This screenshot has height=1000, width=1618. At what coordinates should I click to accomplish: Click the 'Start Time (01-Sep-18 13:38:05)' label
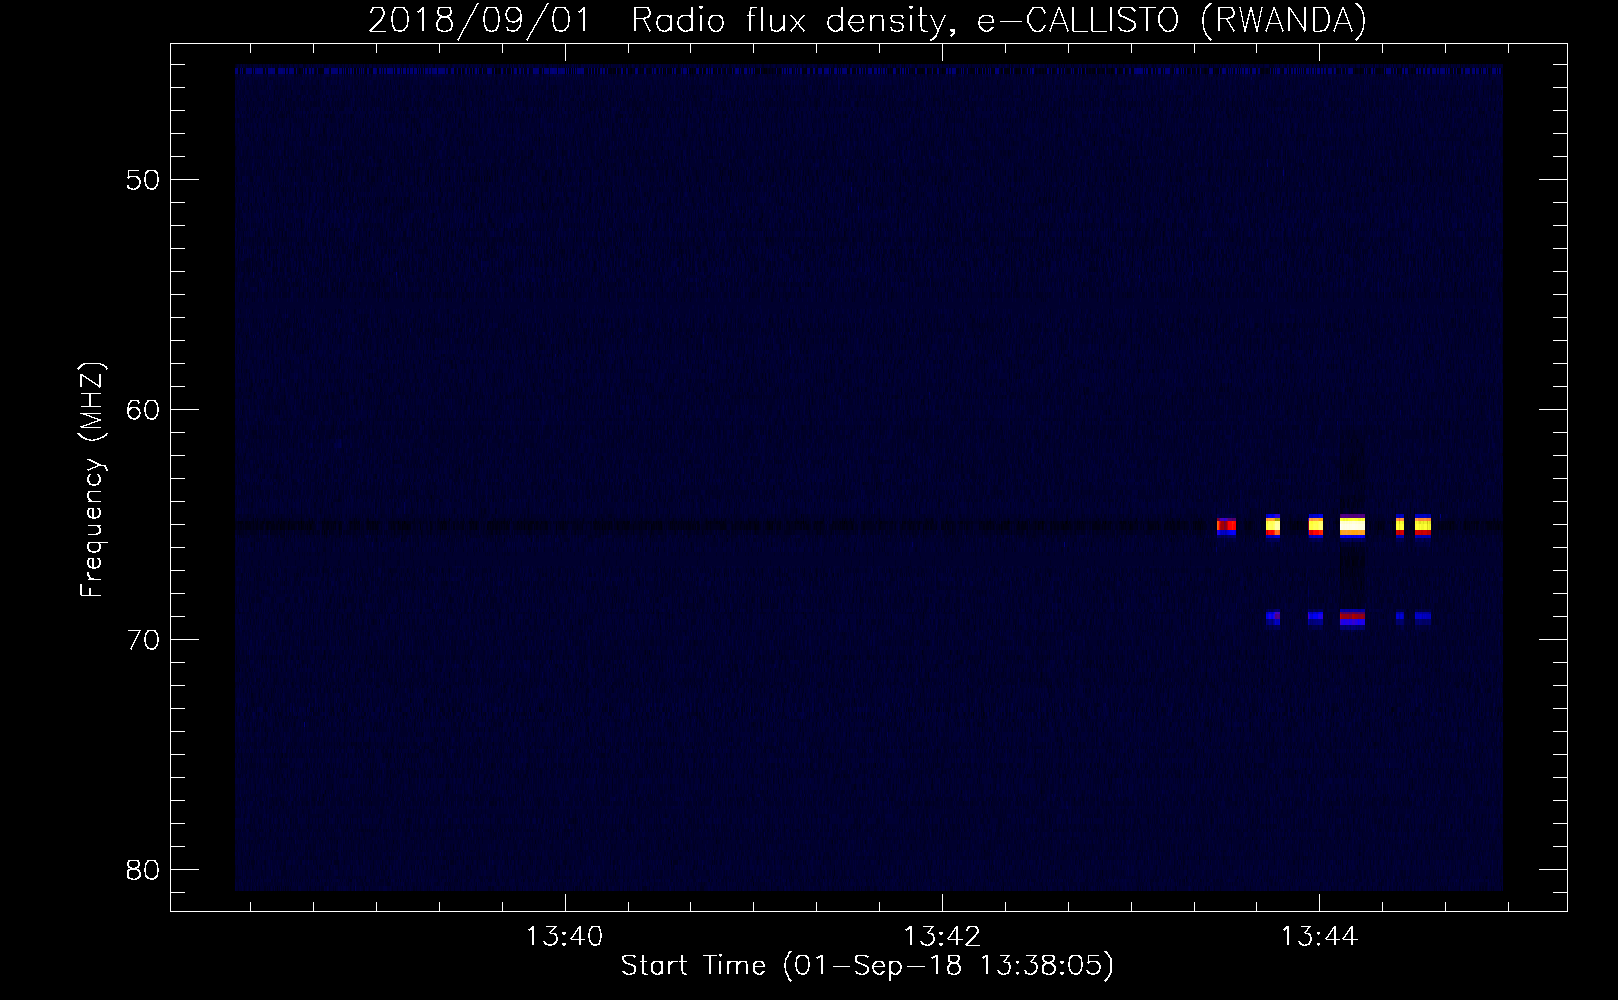[867, 966]
